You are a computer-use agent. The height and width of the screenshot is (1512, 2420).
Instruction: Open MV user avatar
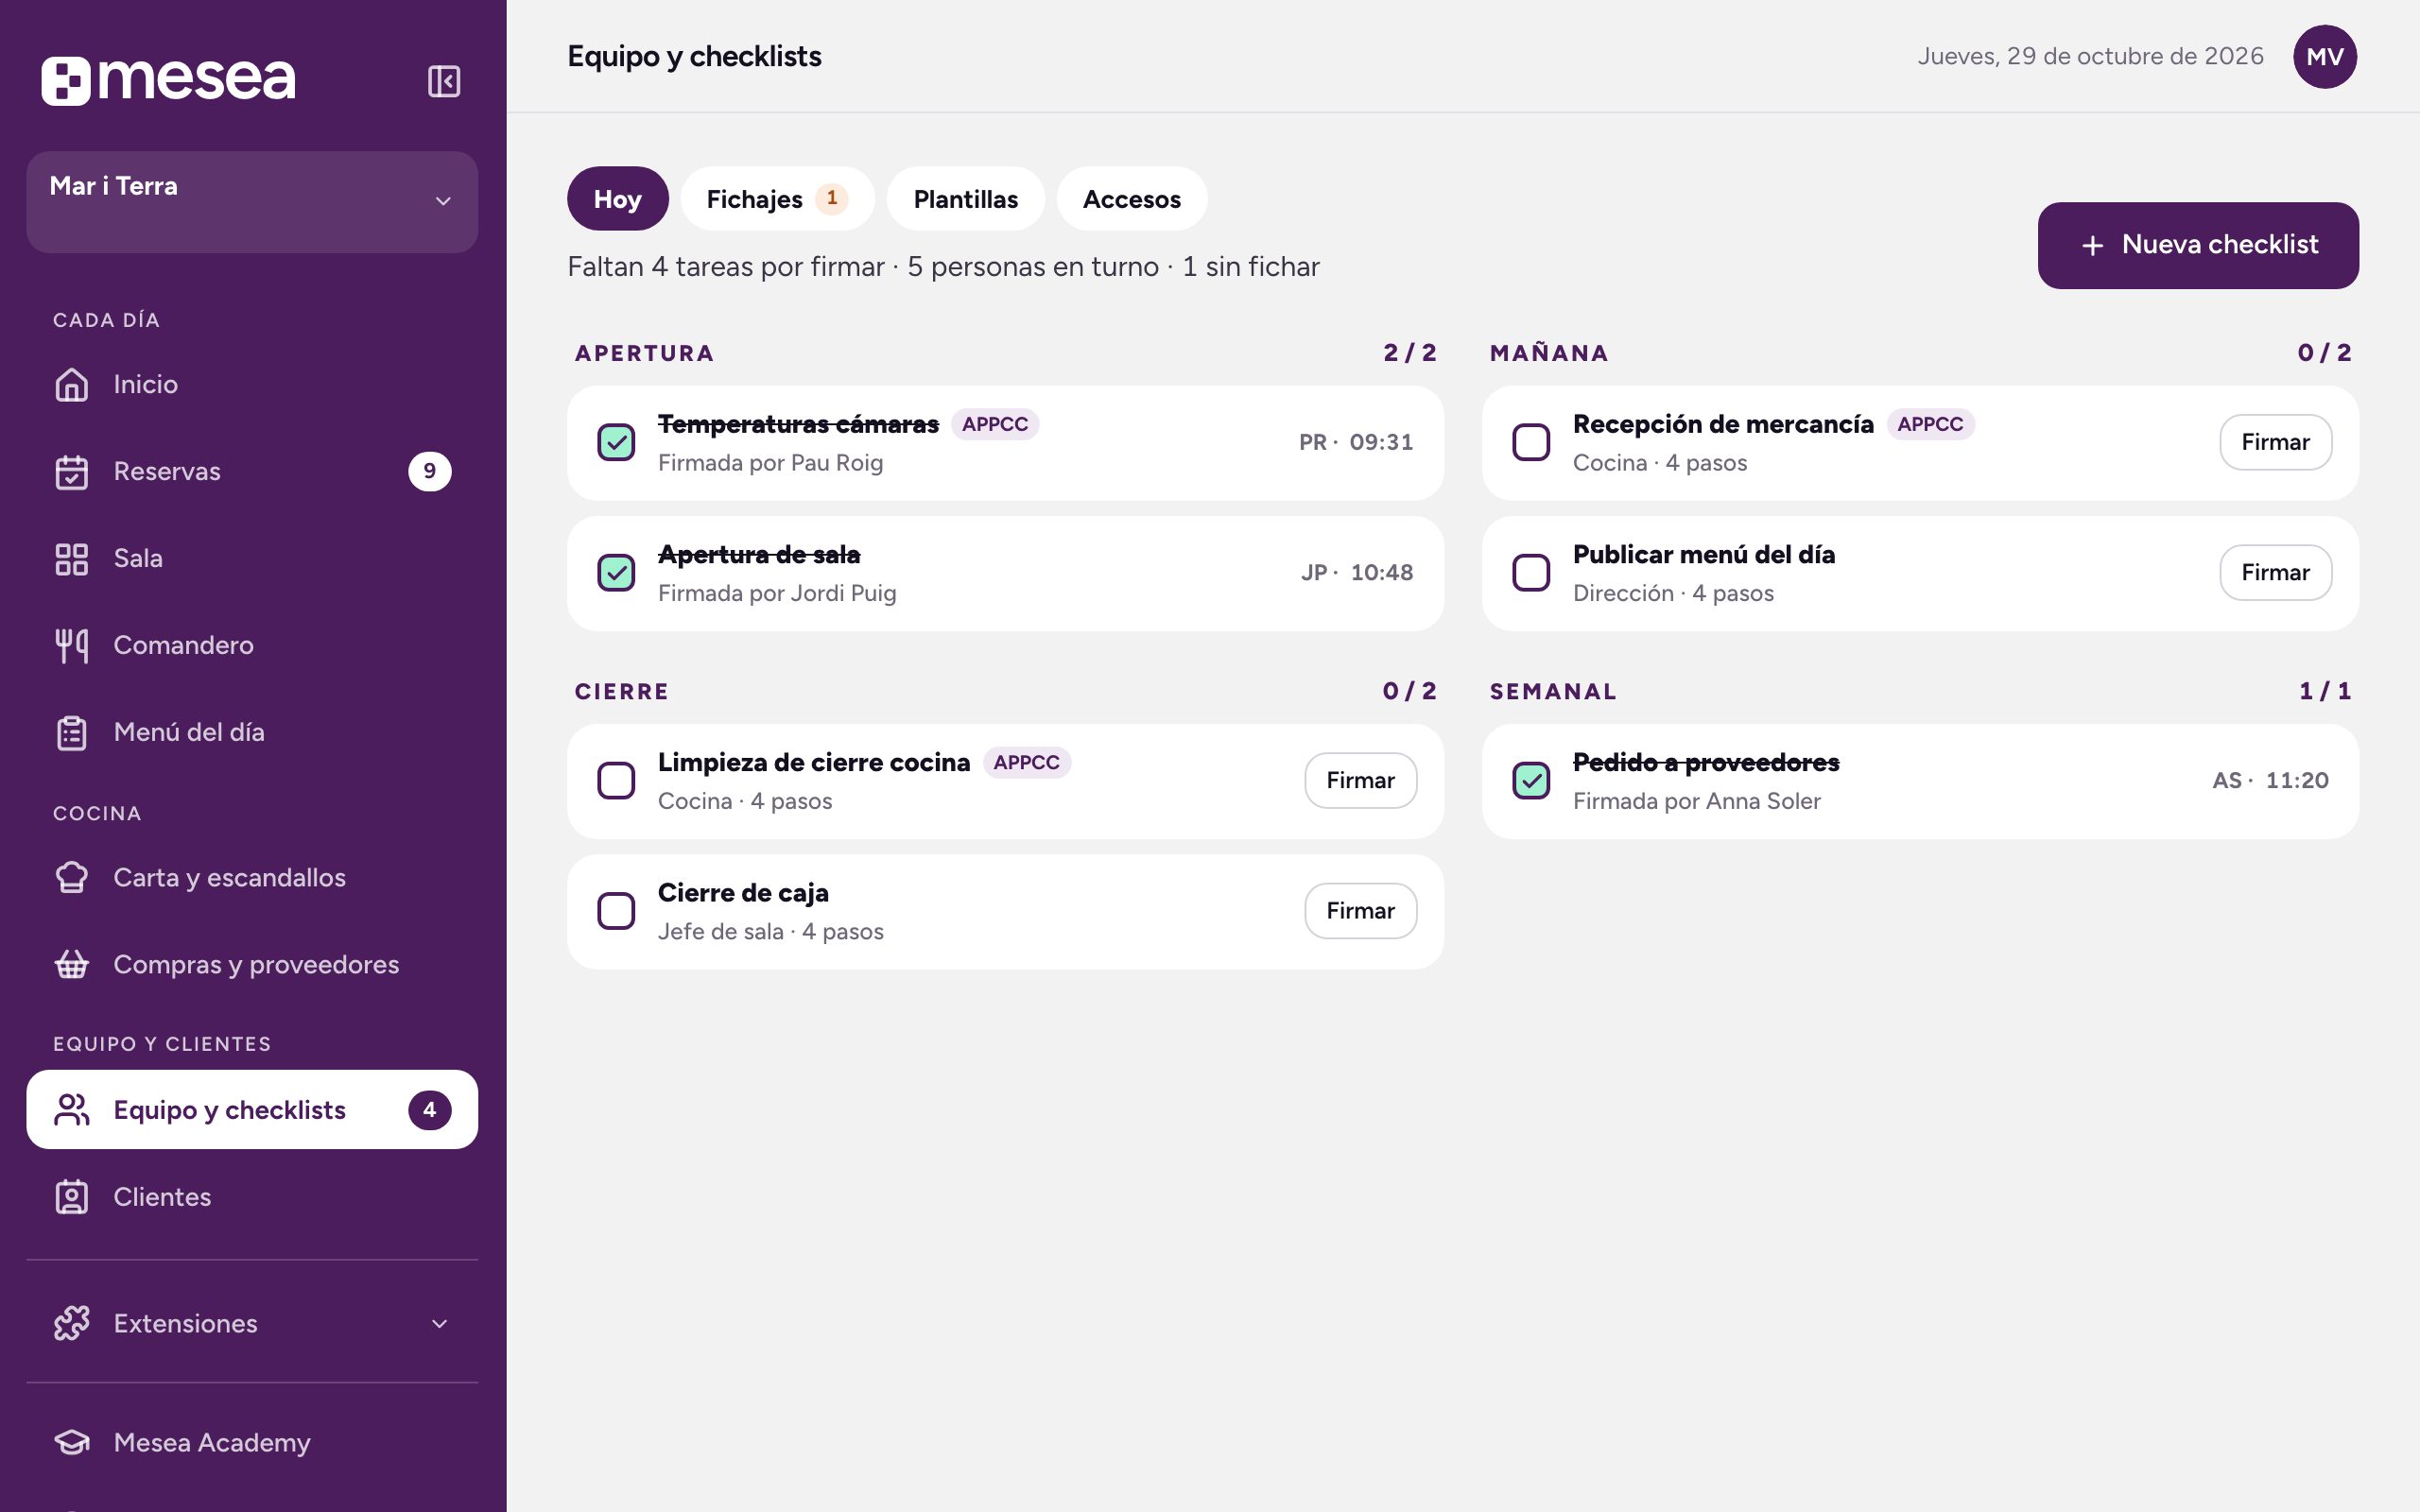(x=2324, y=56)
